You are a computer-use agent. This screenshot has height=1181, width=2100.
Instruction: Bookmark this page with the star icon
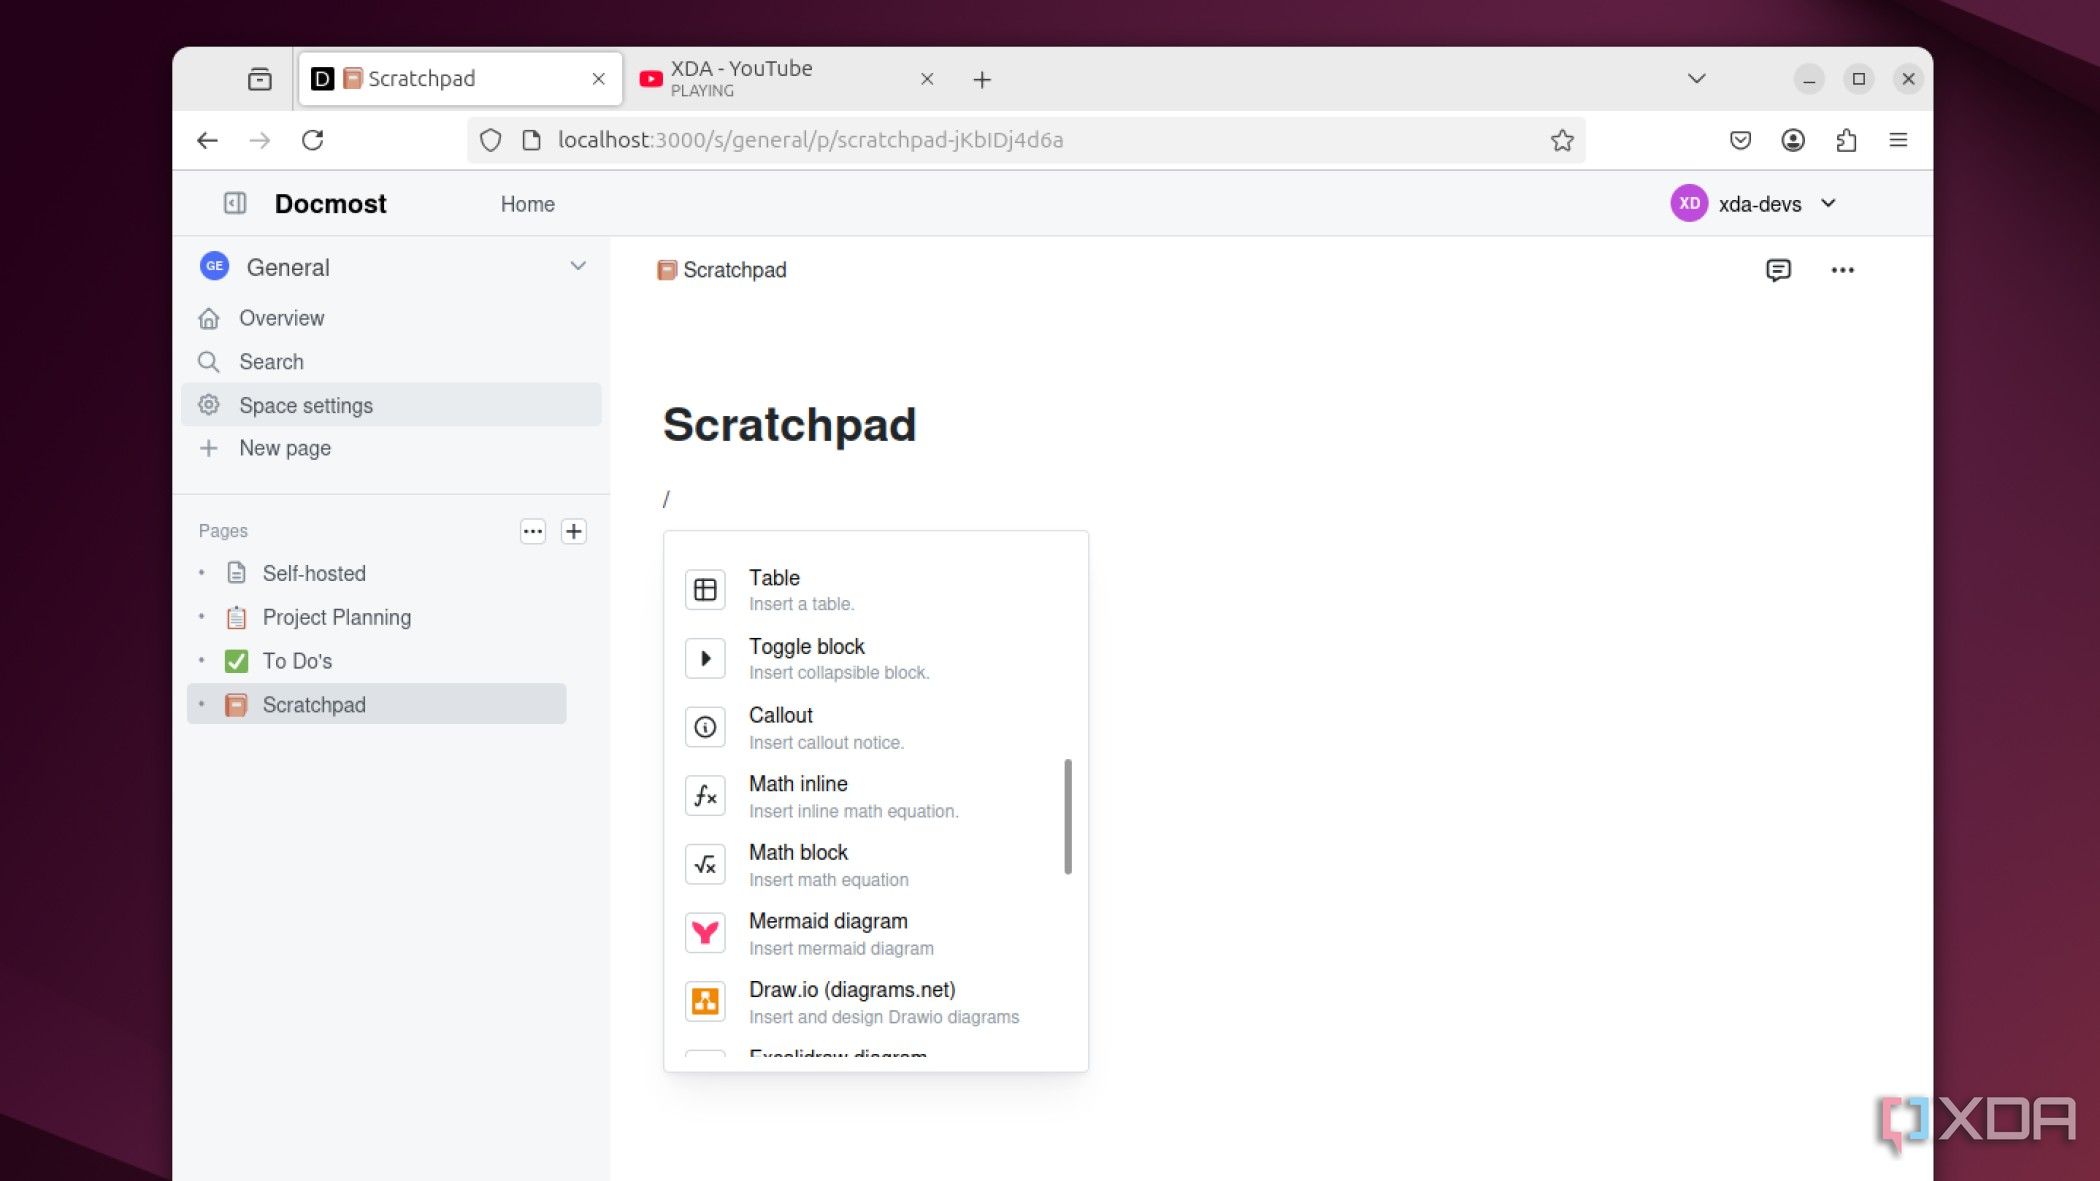coord(1562,140)
